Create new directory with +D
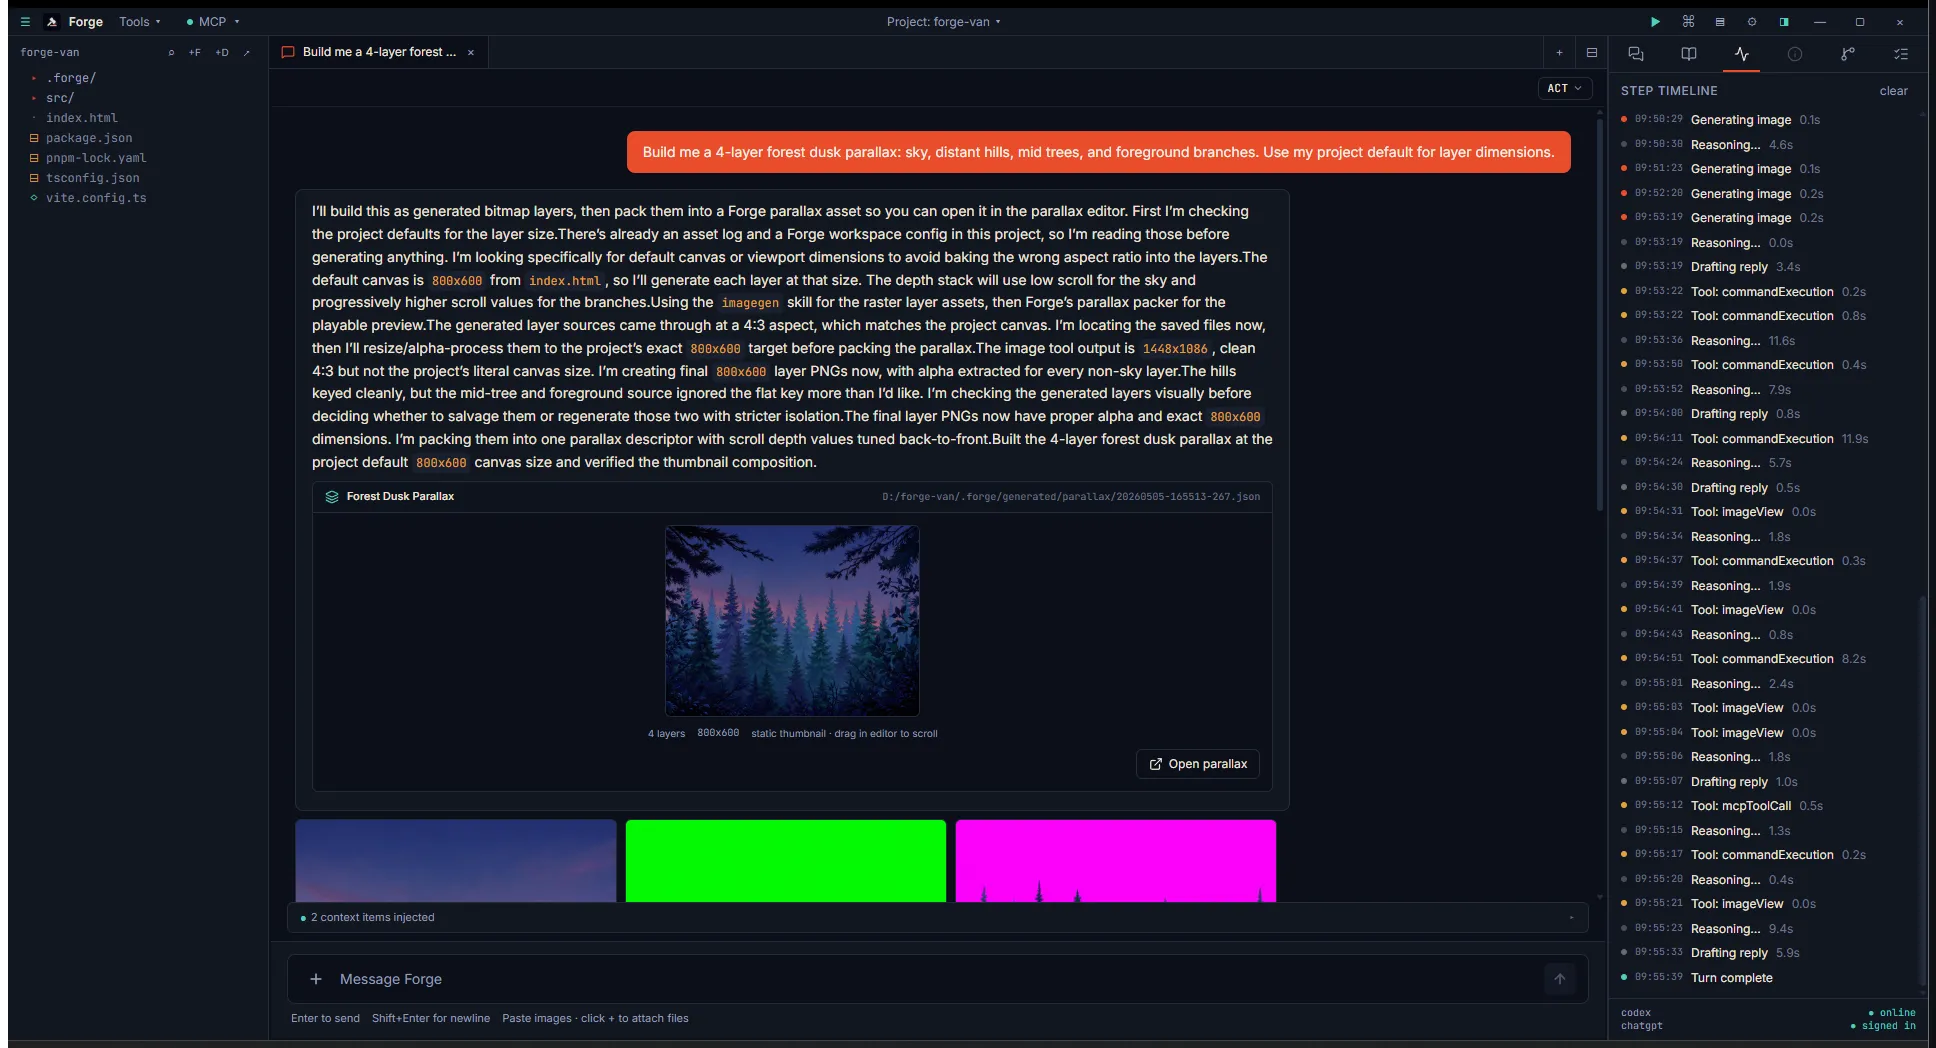This screenshot has height=1048, width=1936. (x=222, y=52)
